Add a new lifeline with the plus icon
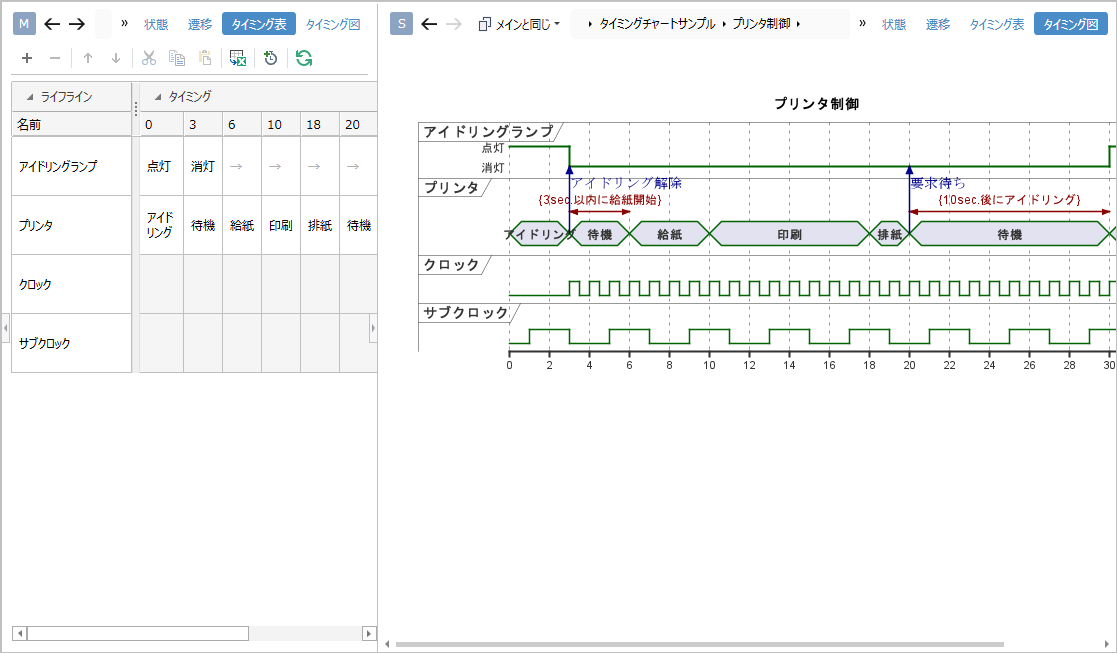 pyautogui.click(x=26, y=58)
